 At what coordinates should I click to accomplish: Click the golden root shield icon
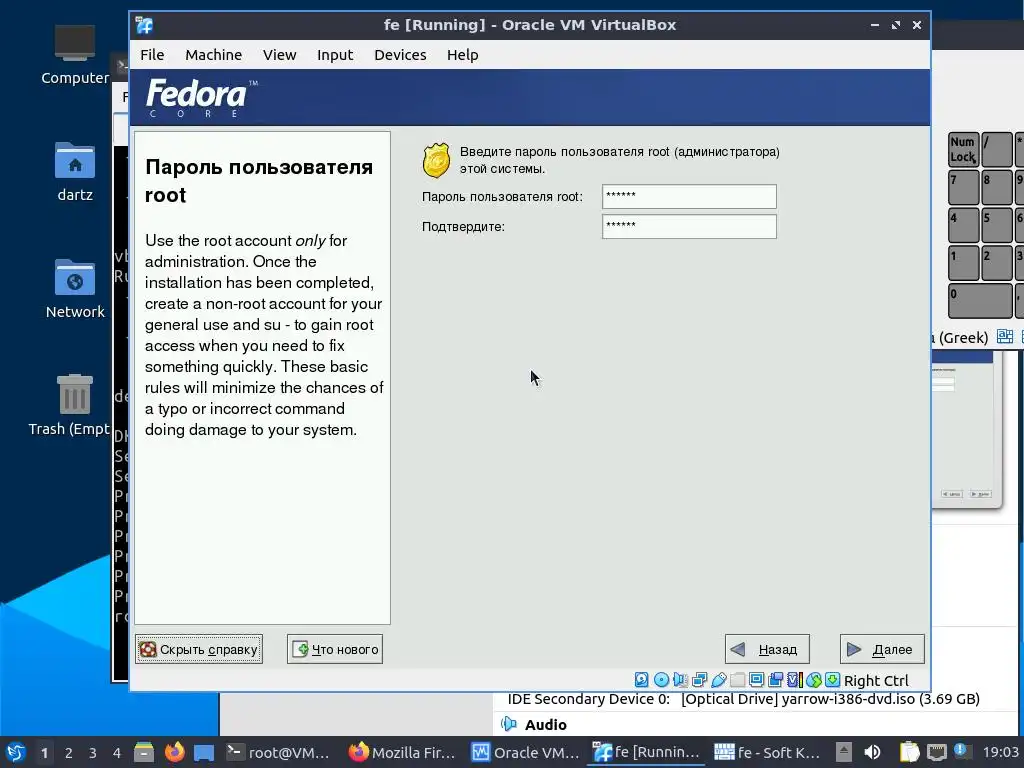coord(436,161)
